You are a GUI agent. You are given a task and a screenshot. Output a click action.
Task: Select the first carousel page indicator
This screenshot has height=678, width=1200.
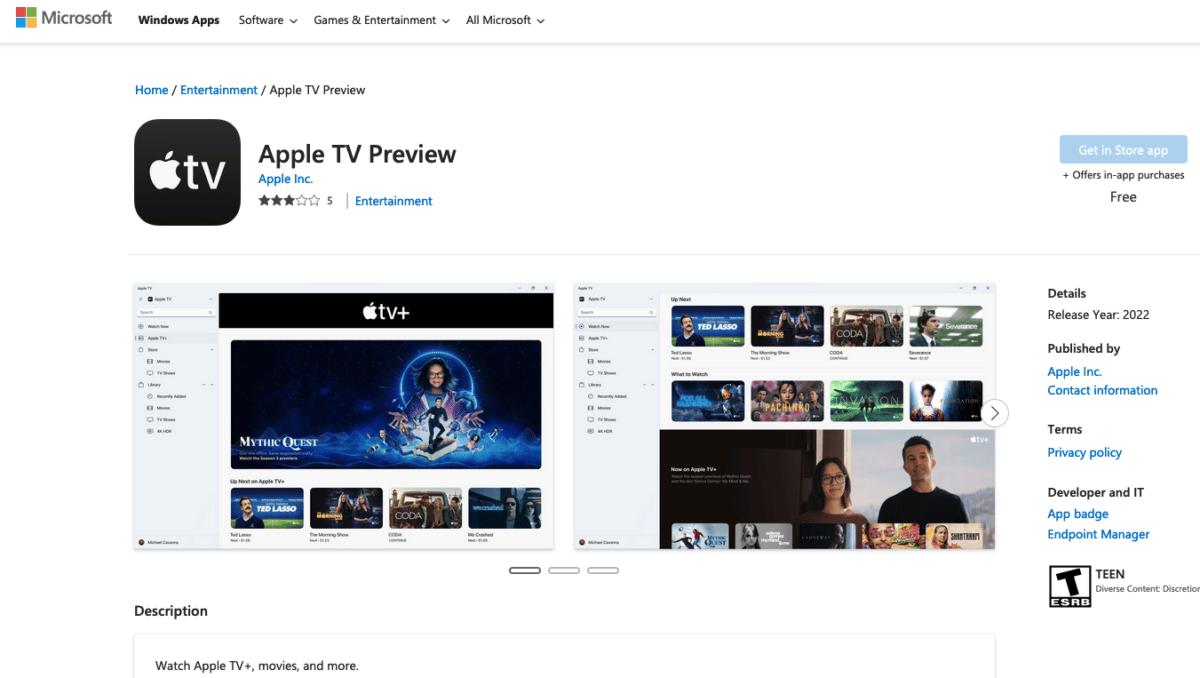tap(525, 570)
